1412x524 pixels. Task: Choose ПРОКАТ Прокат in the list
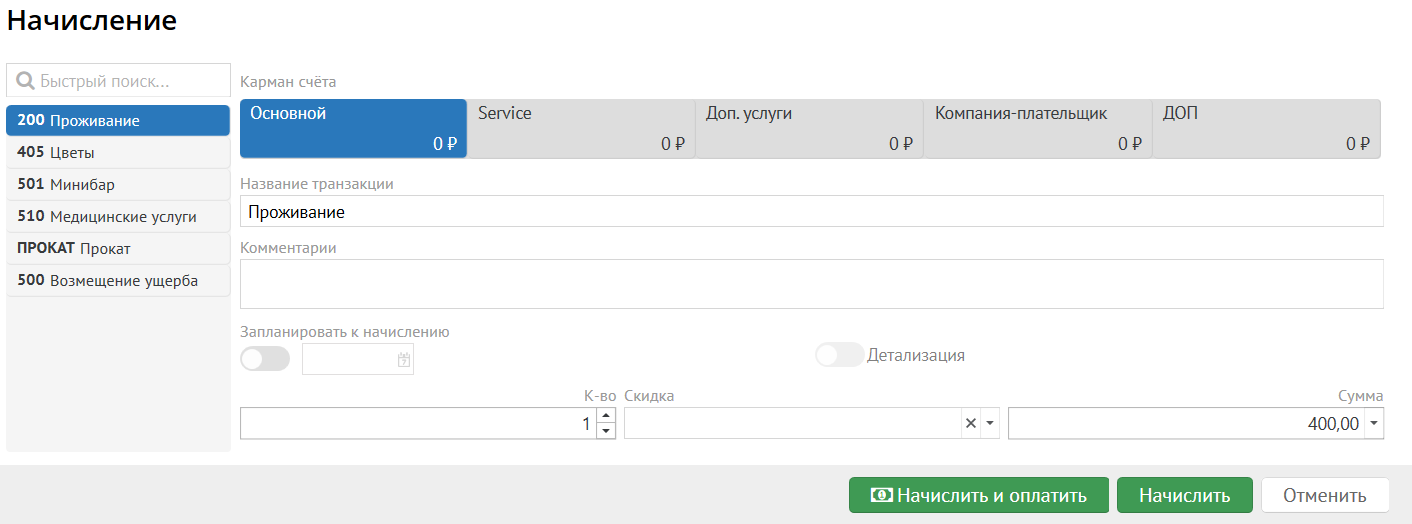coord(118,248)
